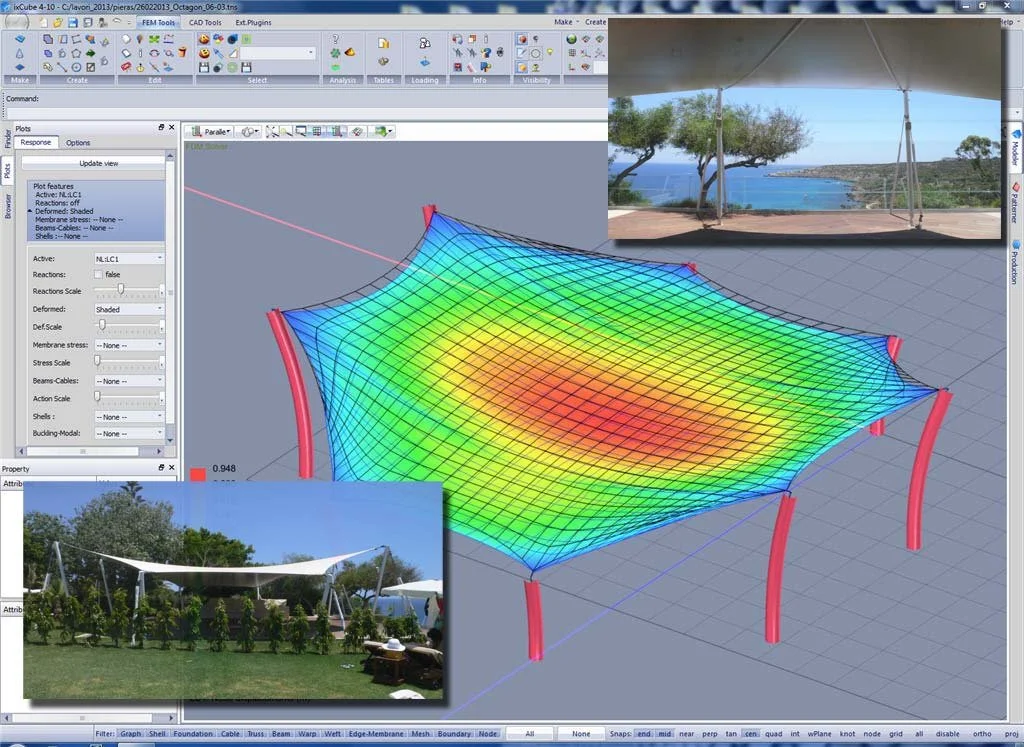This screenshot has height=747, width=1024.
Task: Toggle the Foundation filter
Action: (193, 734)
